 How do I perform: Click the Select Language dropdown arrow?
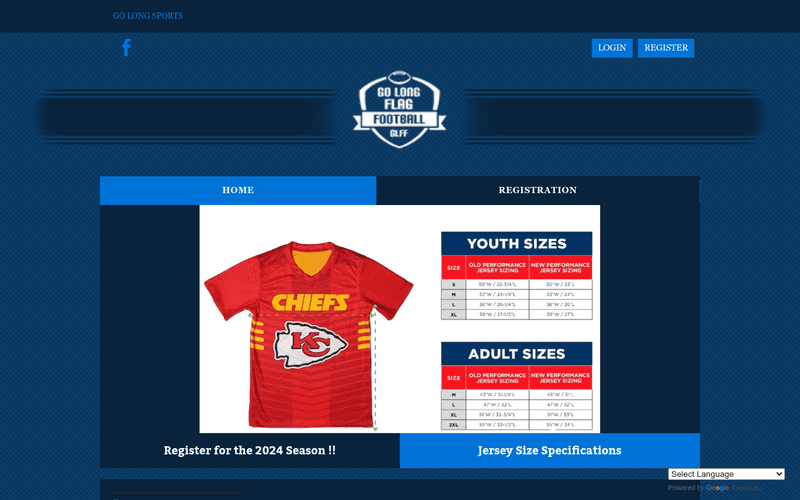(x=779, y=474)
